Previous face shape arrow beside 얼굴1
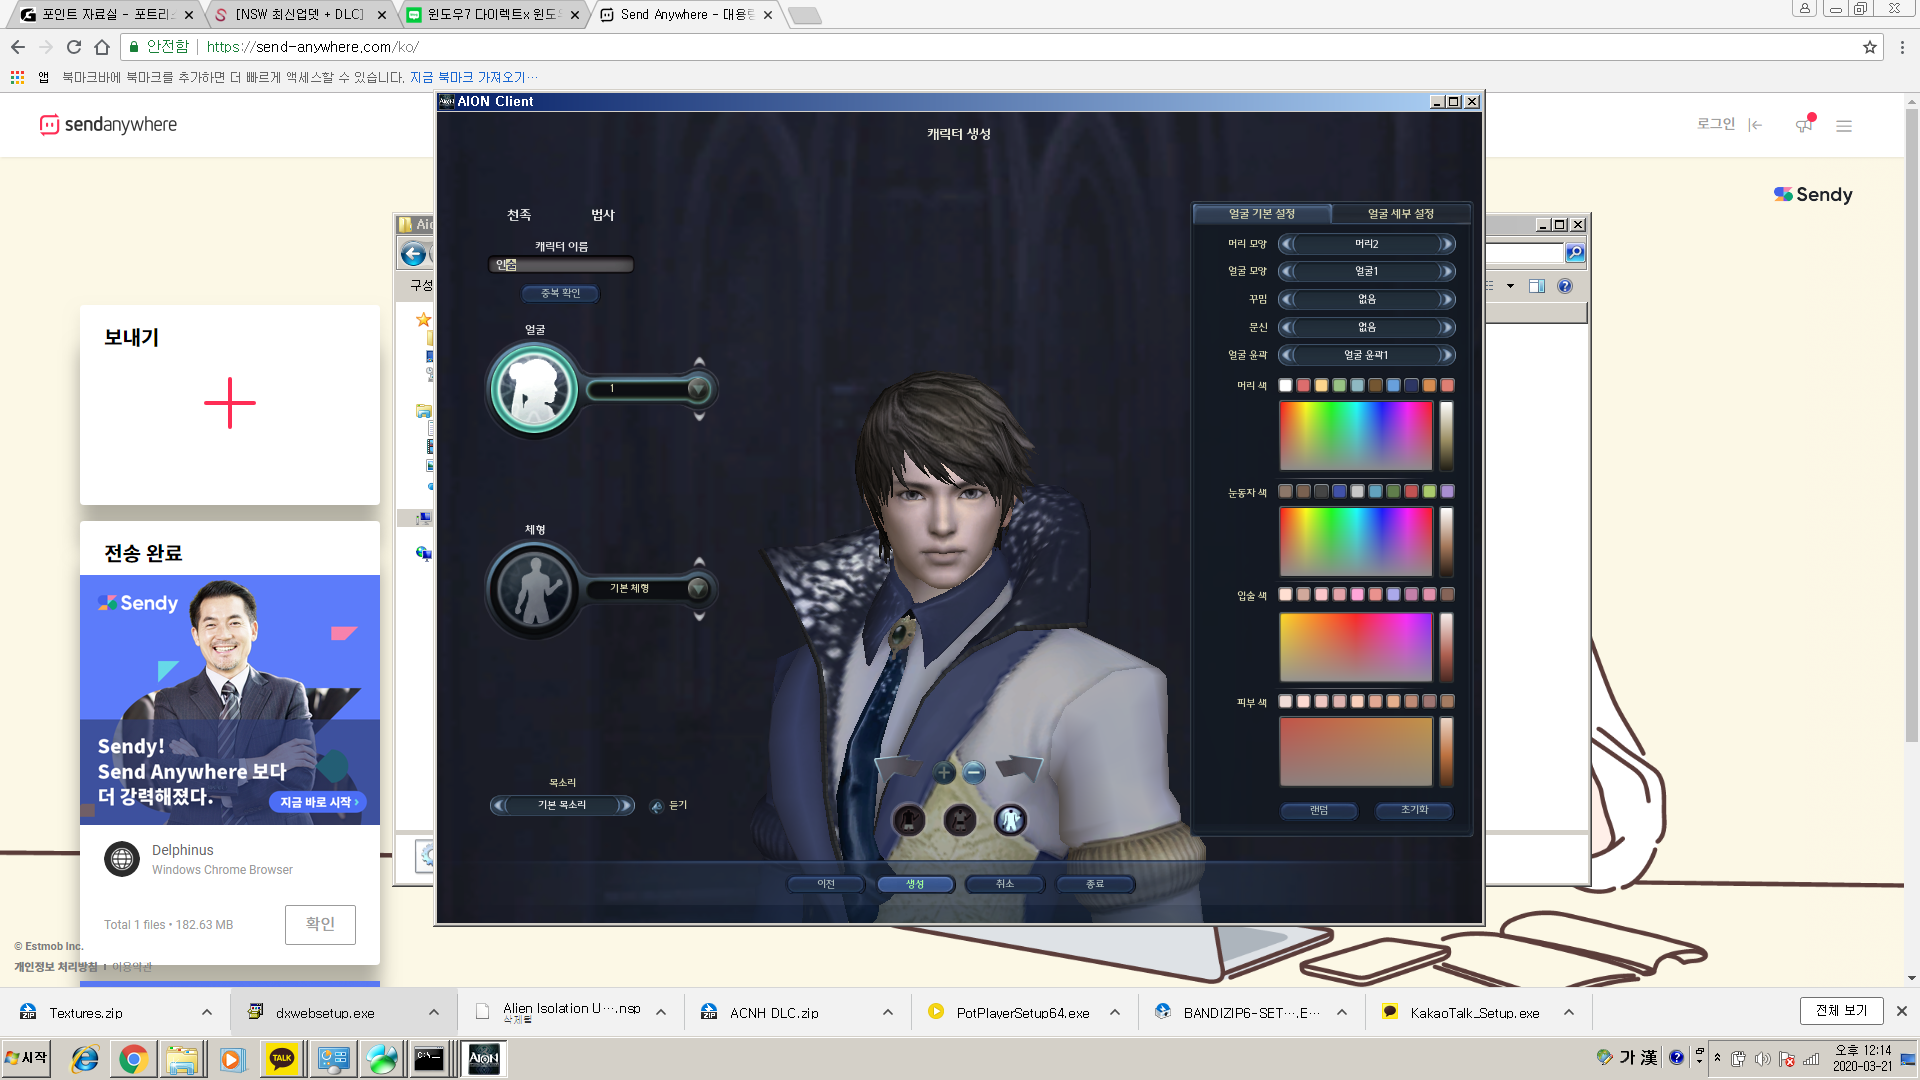Image resolution: width=1920 pixels, height=1080 pixels. [x=1287, y=271]
